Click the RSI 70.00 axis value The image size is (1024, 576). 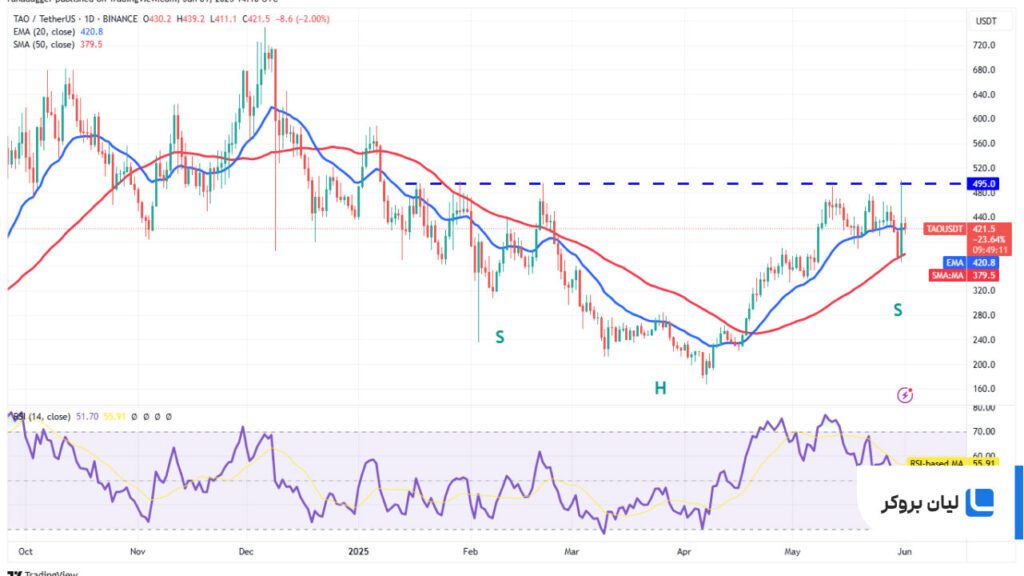tap(984, 432)
